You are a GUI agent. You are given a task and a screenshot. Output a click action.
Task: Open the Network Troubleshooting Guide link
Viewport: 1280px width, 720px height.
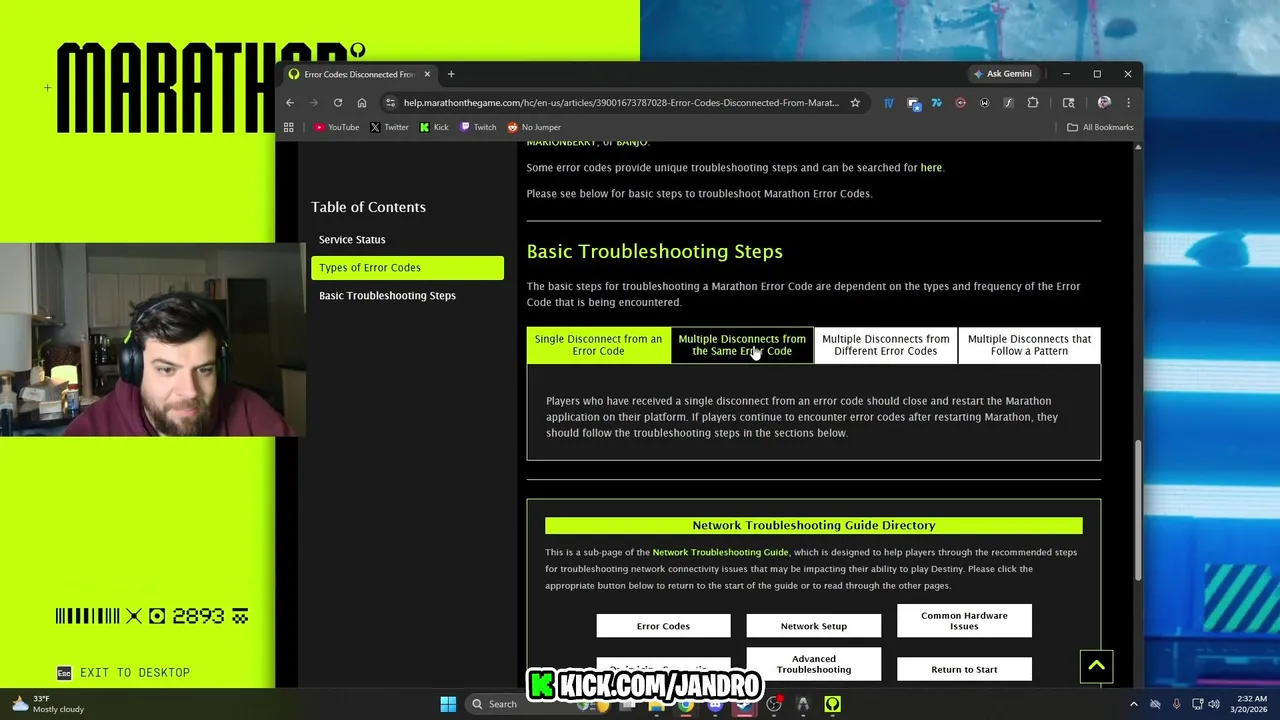(720, 552)
